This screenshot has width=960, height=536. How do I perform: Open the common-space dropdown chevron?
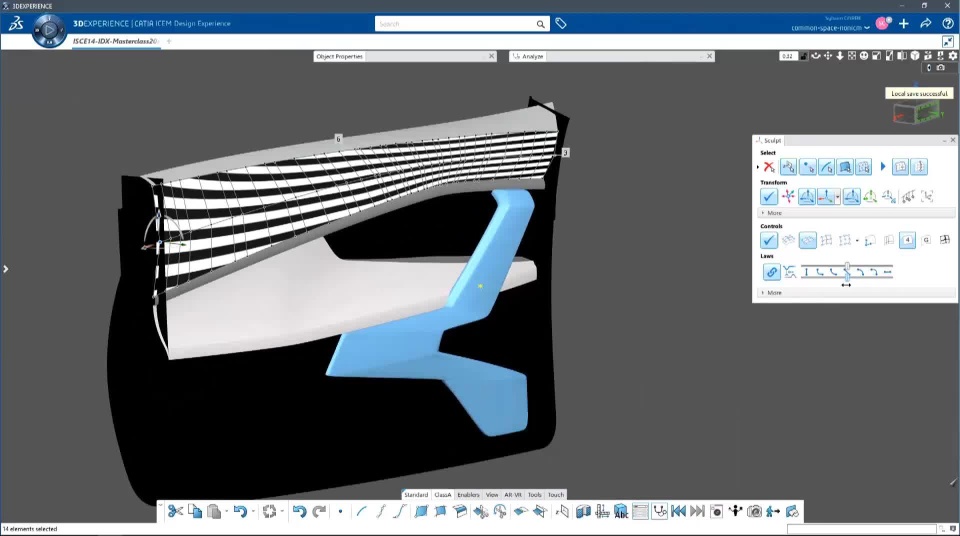[x=867, y=28]
